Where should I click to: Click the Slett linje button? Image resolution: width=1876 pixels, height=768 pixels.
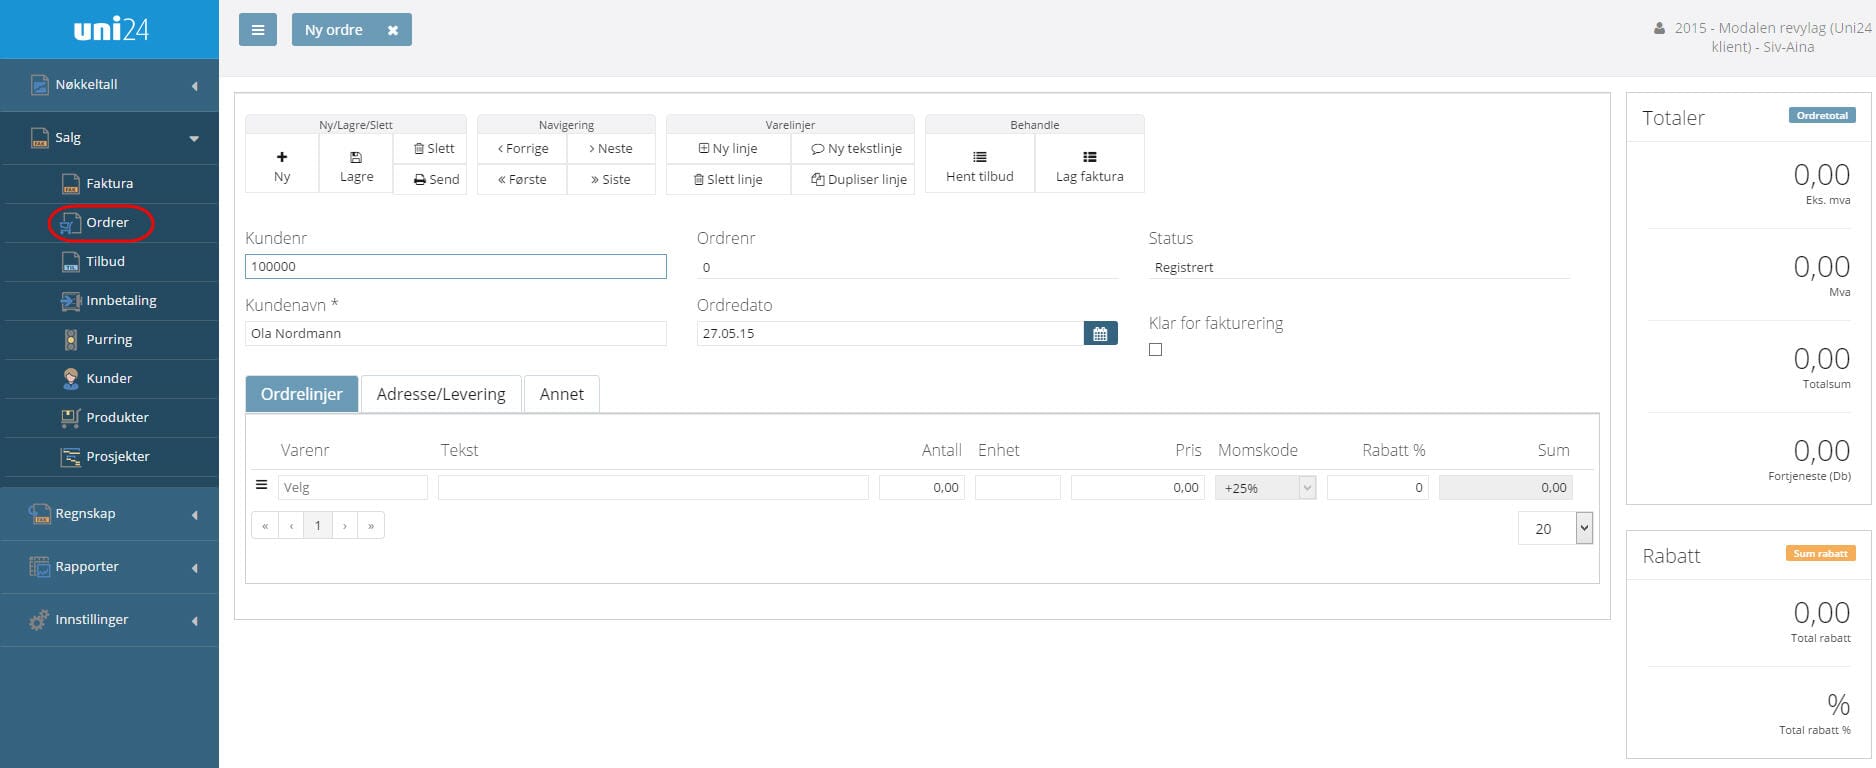(728, 180)
